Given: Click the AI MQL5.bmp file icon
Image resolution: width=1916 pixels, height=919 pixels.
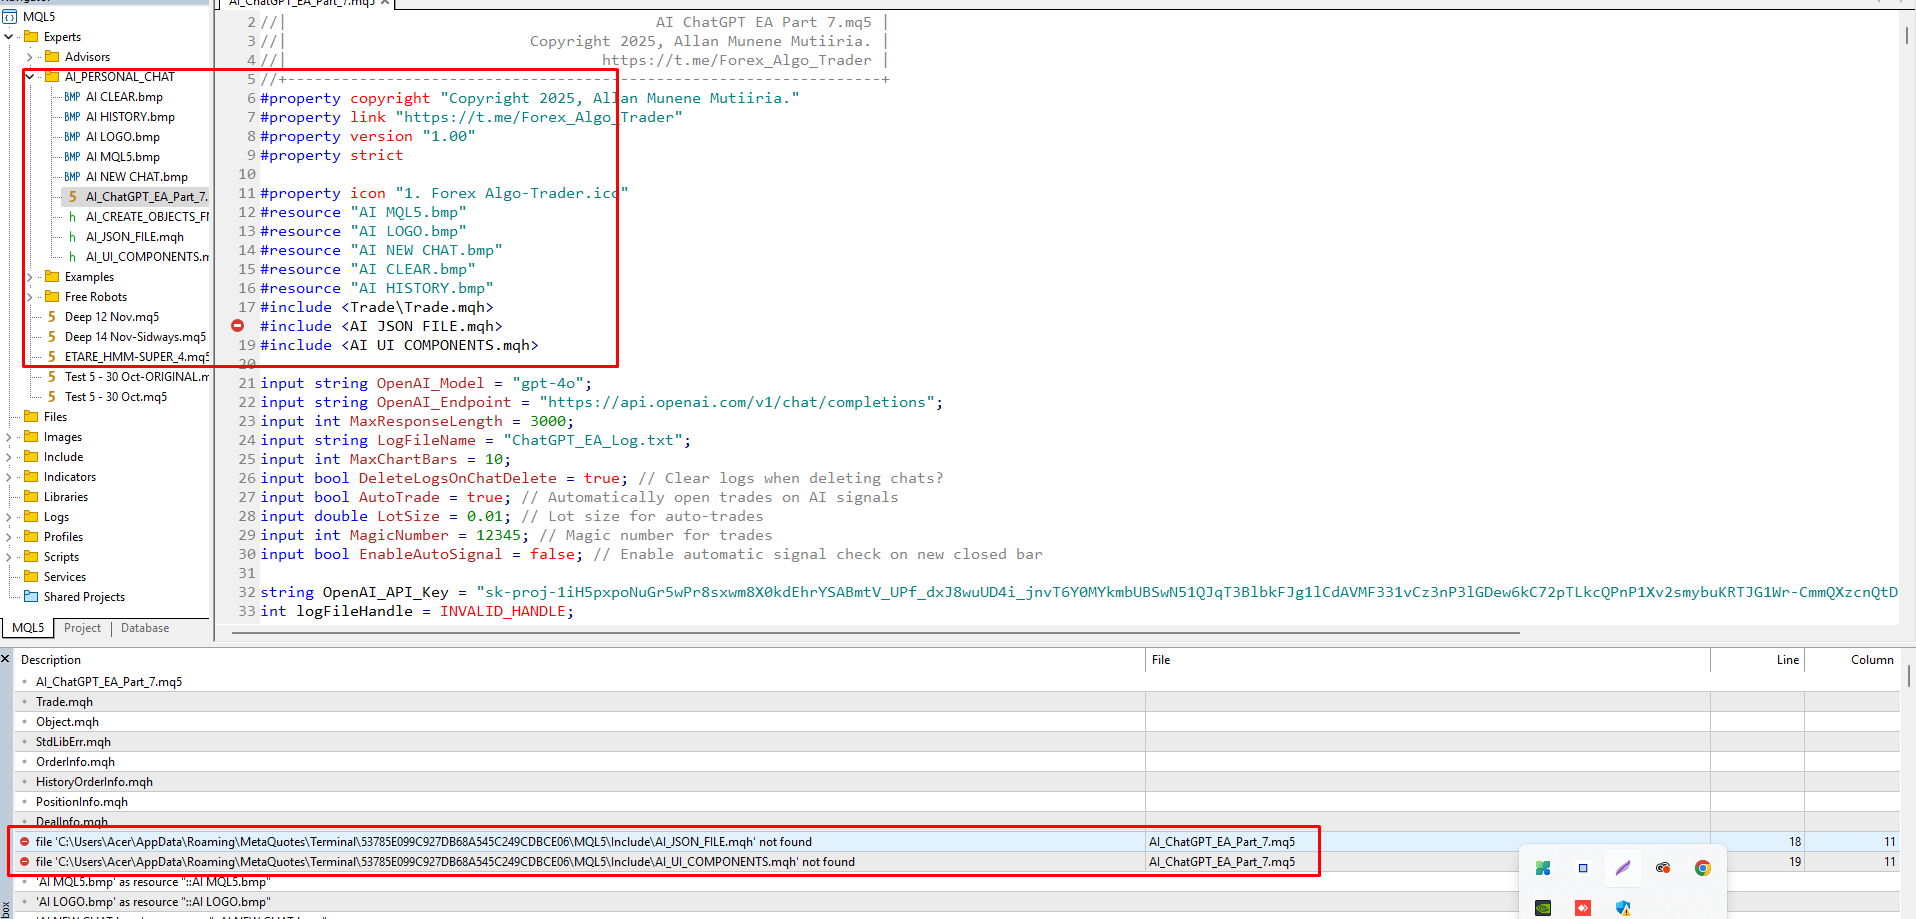Looking at the screenshot, I should tap(72, 156).
